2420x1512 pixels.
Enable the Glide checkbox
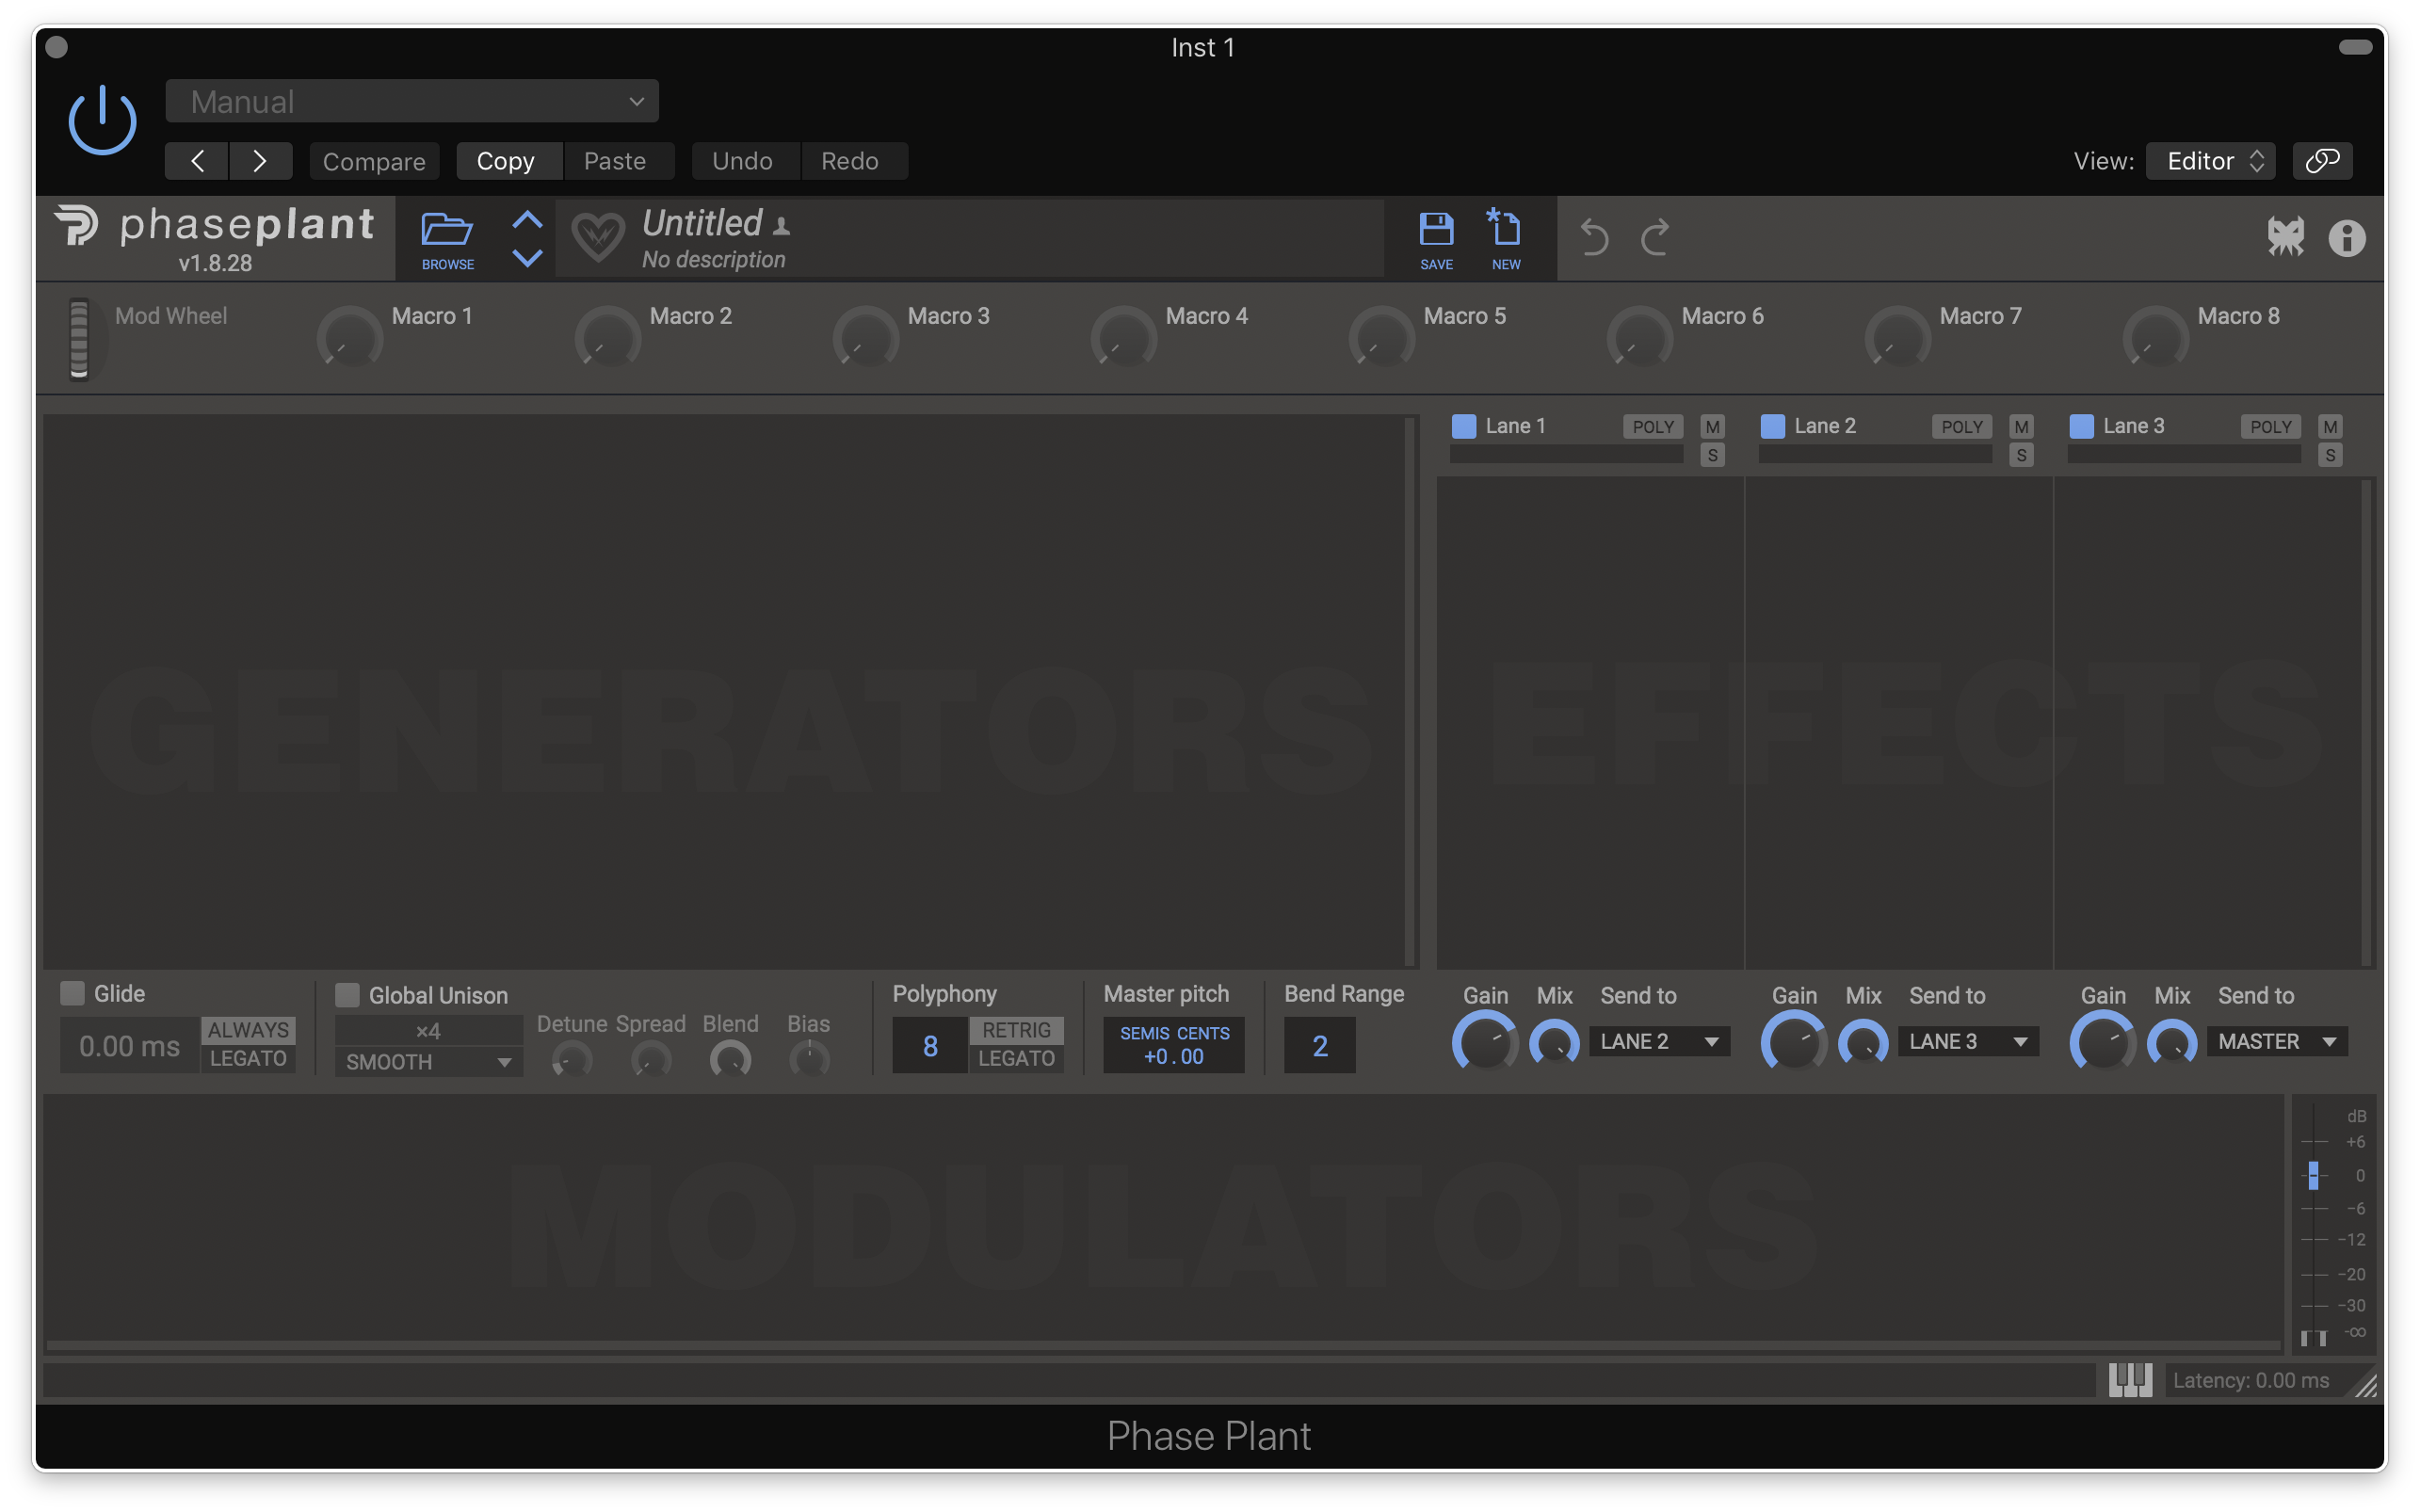pyautogui.click(x=72, y=993)
